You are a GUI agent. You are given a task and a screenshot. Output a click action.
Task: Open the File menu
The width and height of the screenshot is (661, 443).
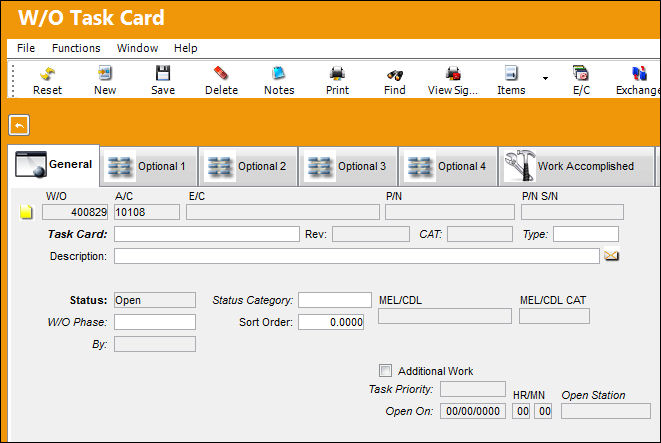[x=26, y=48]
